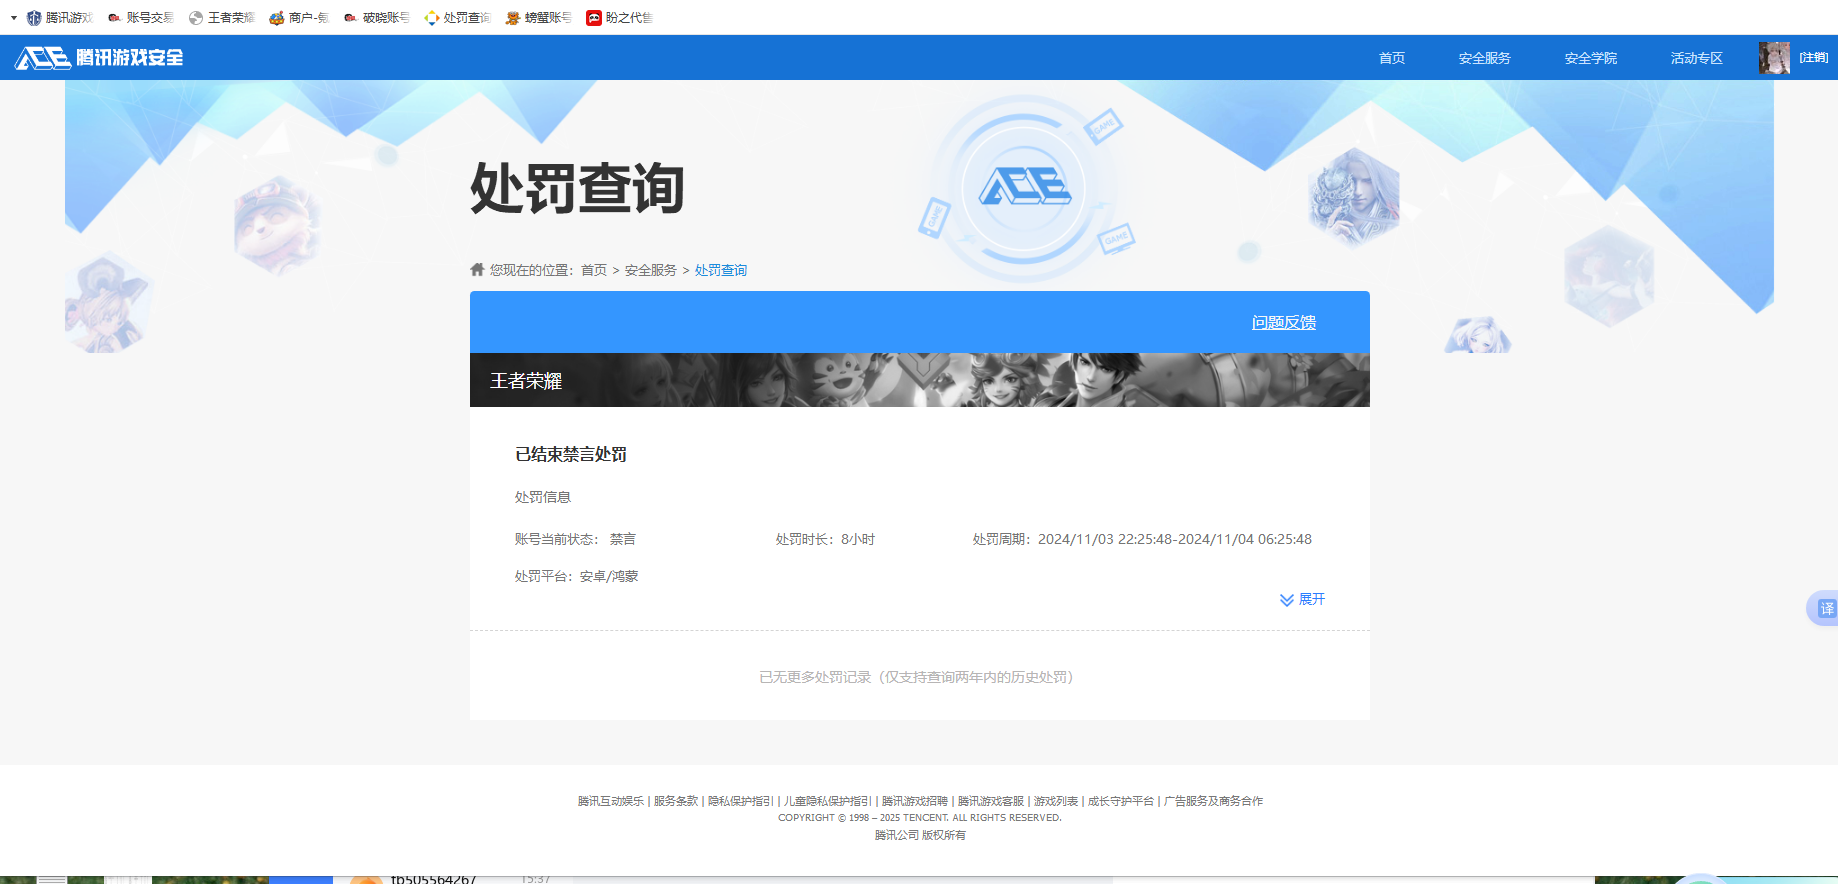This screenshot has height=884, width=1838.
Task: Open the 活动专区 navigation menu
Action: [1696, 58]
